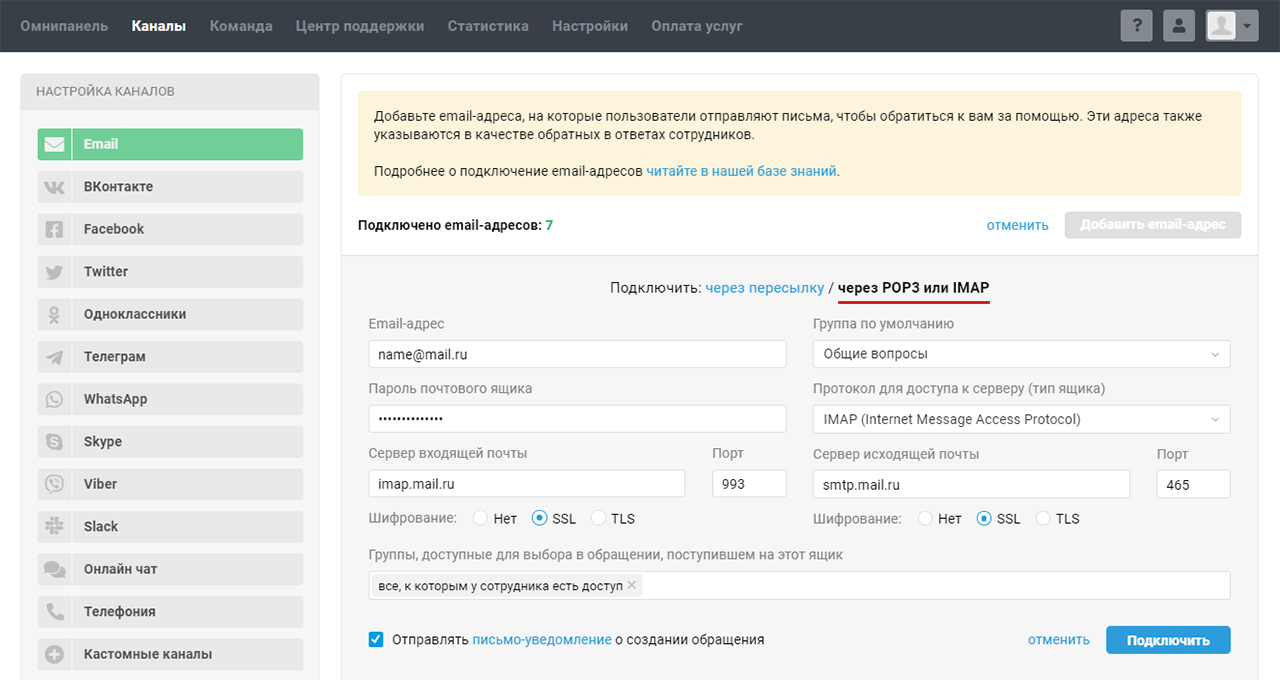Follow the читайте в нашей базе знаний link
This screenshot has width=1280, height=680.
pyautogui.click(x=741, y=171)
